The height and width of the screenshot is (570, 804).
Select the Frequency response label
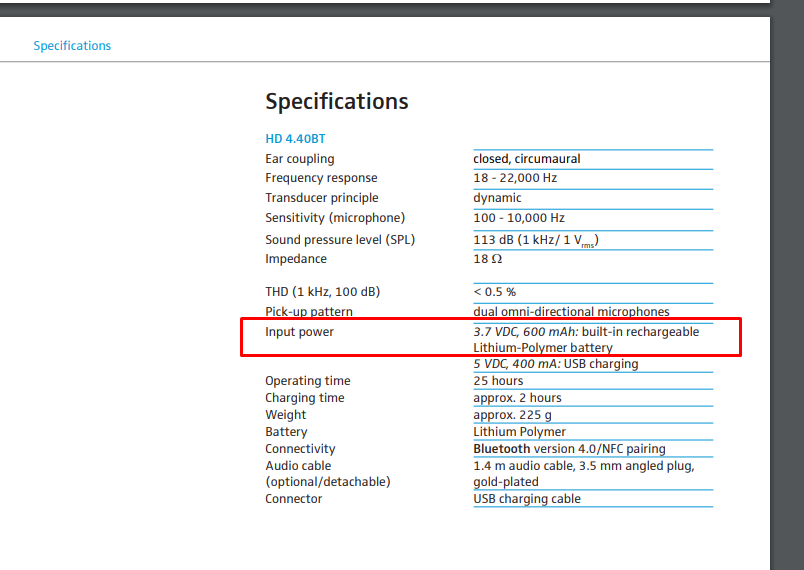[x=321, y=178]
